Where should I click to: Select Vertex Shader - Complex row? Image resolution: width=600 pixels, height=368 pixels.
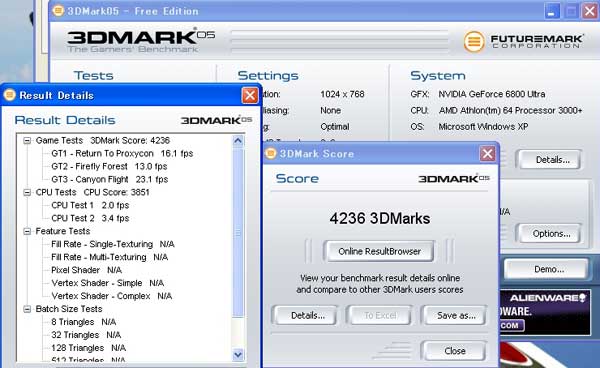tap(112, 296)
